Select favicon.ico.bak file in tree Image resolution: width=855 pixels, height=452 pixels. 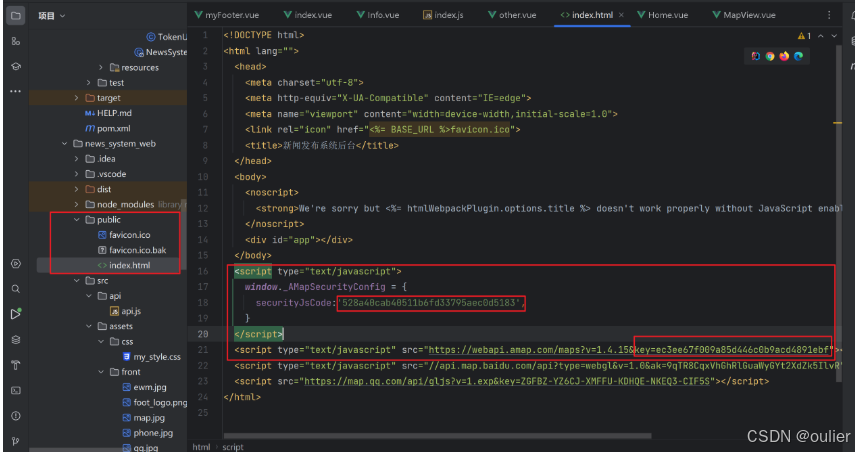coord(131,250)
